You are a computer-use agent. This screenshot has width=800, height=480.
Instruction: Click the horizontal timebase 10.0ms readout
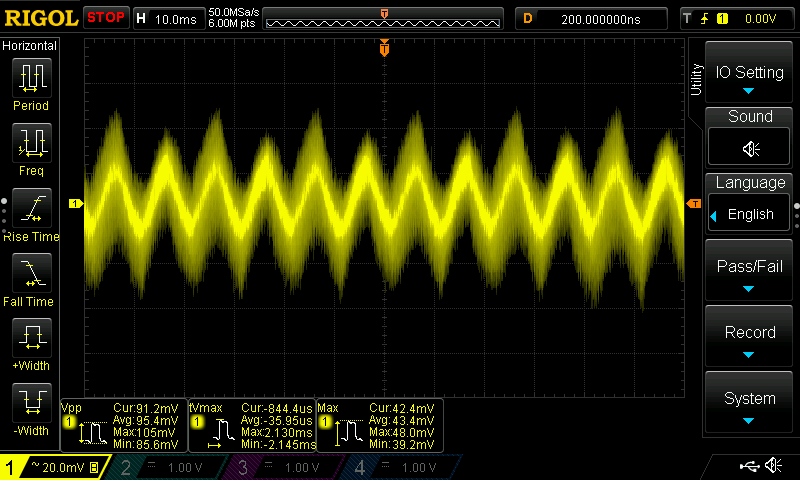point(176,19)
